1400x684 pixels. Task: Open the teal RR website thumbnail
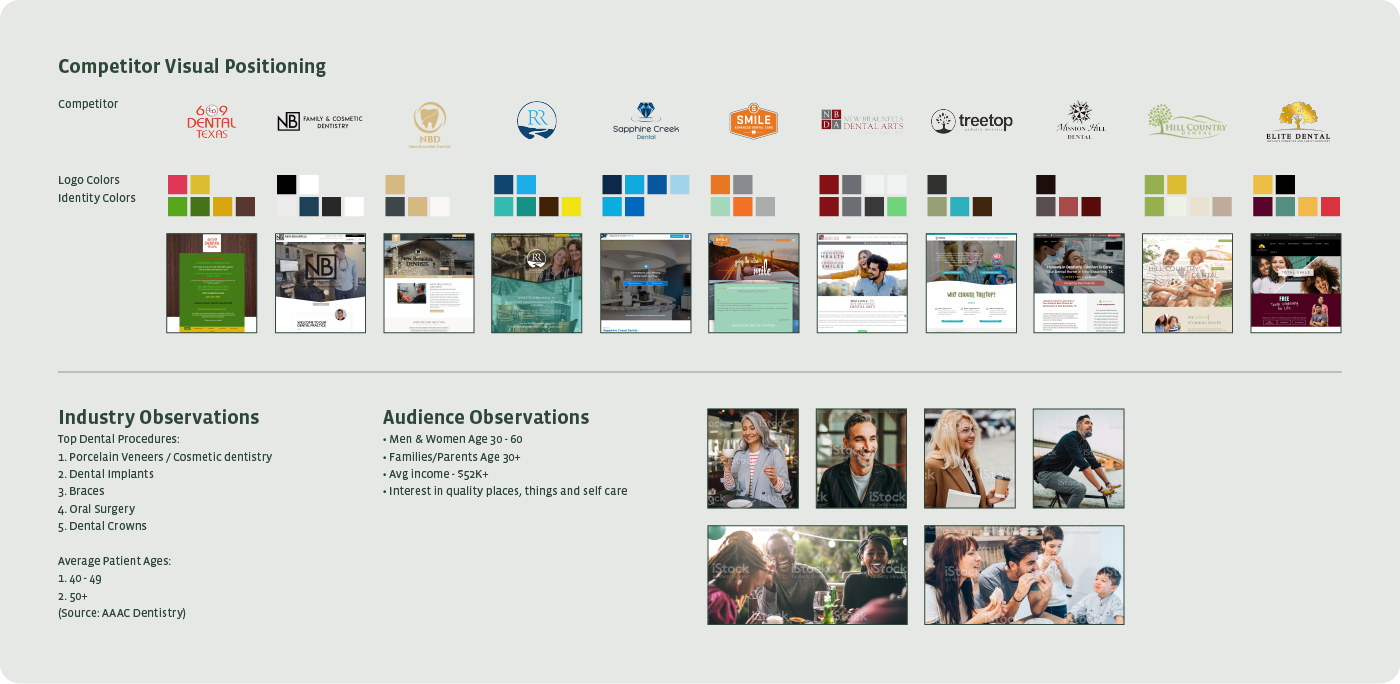pos(537,283)
